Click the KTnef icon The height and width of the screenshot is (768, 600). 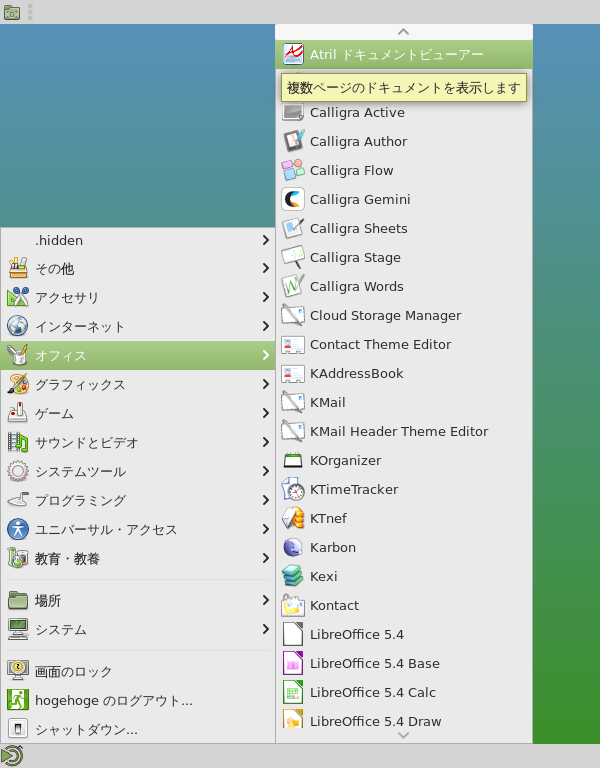[293, 518]
